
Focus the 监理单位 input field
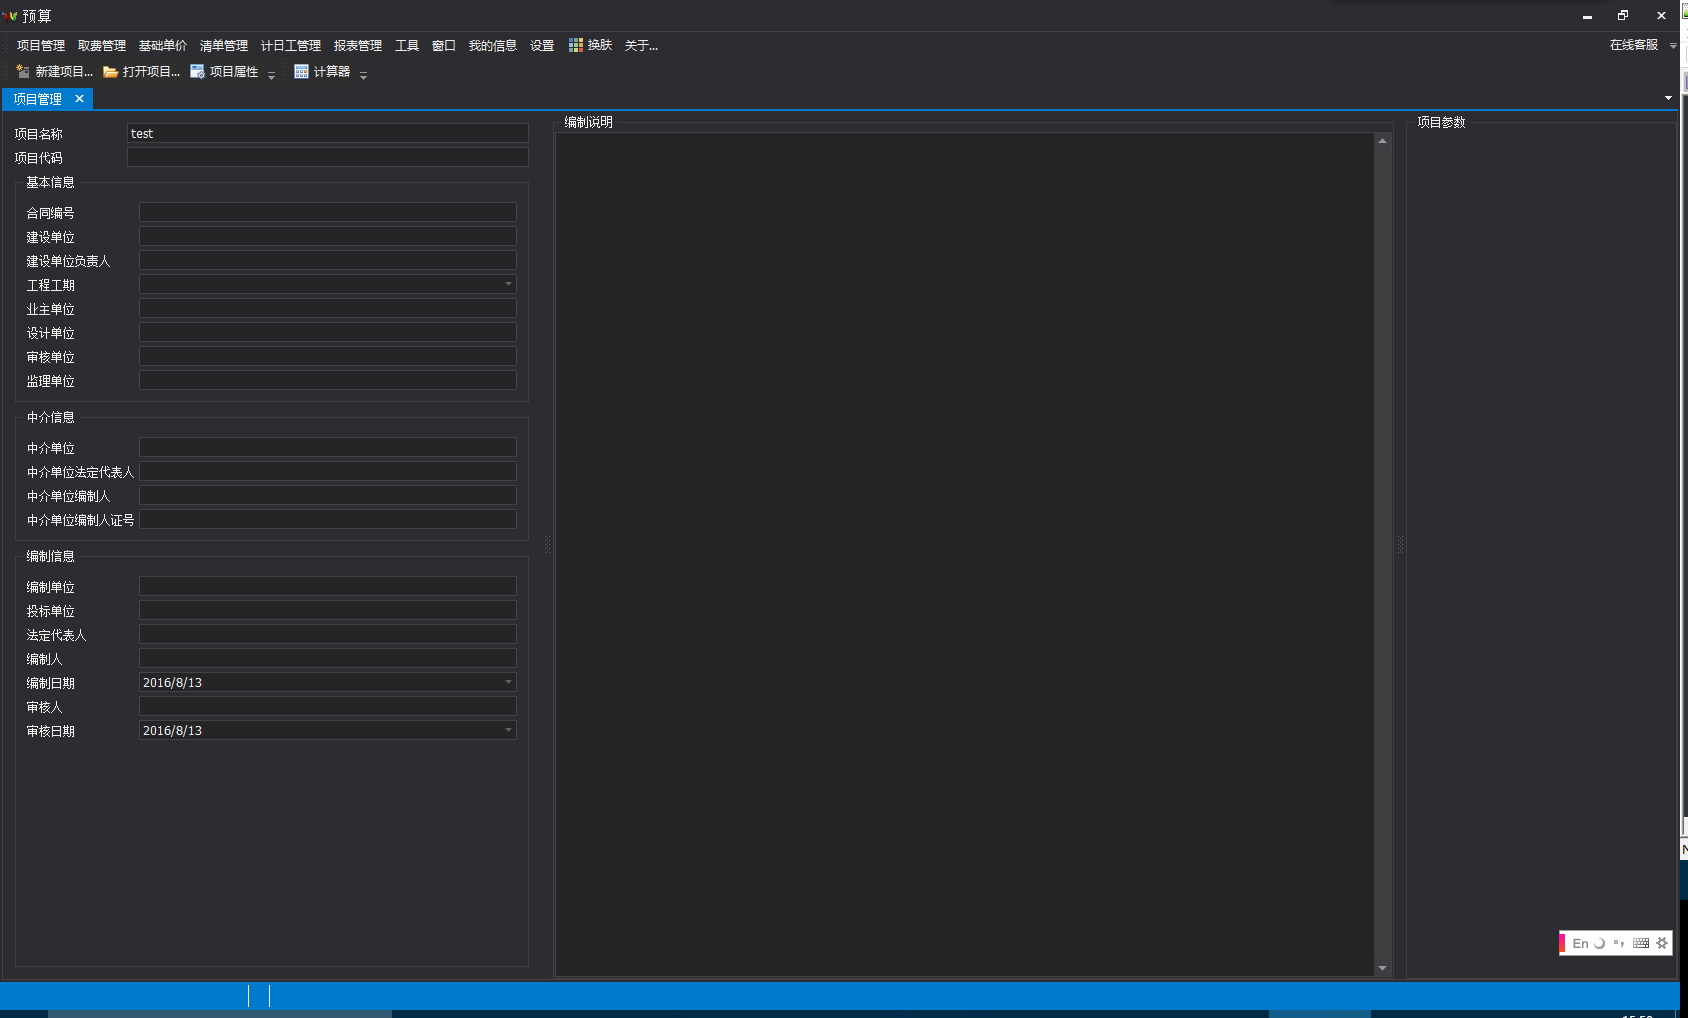point(328,380)
